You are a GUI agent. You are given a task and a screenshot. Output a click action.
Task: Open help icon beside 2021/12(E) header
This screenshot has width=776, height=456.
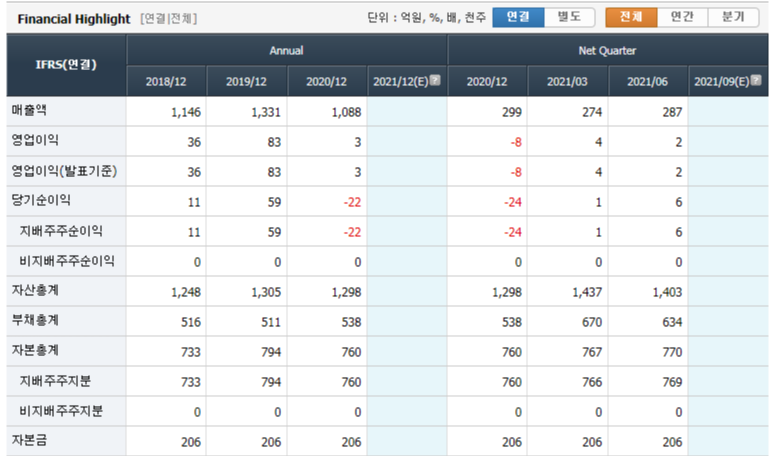click(435, 80)
